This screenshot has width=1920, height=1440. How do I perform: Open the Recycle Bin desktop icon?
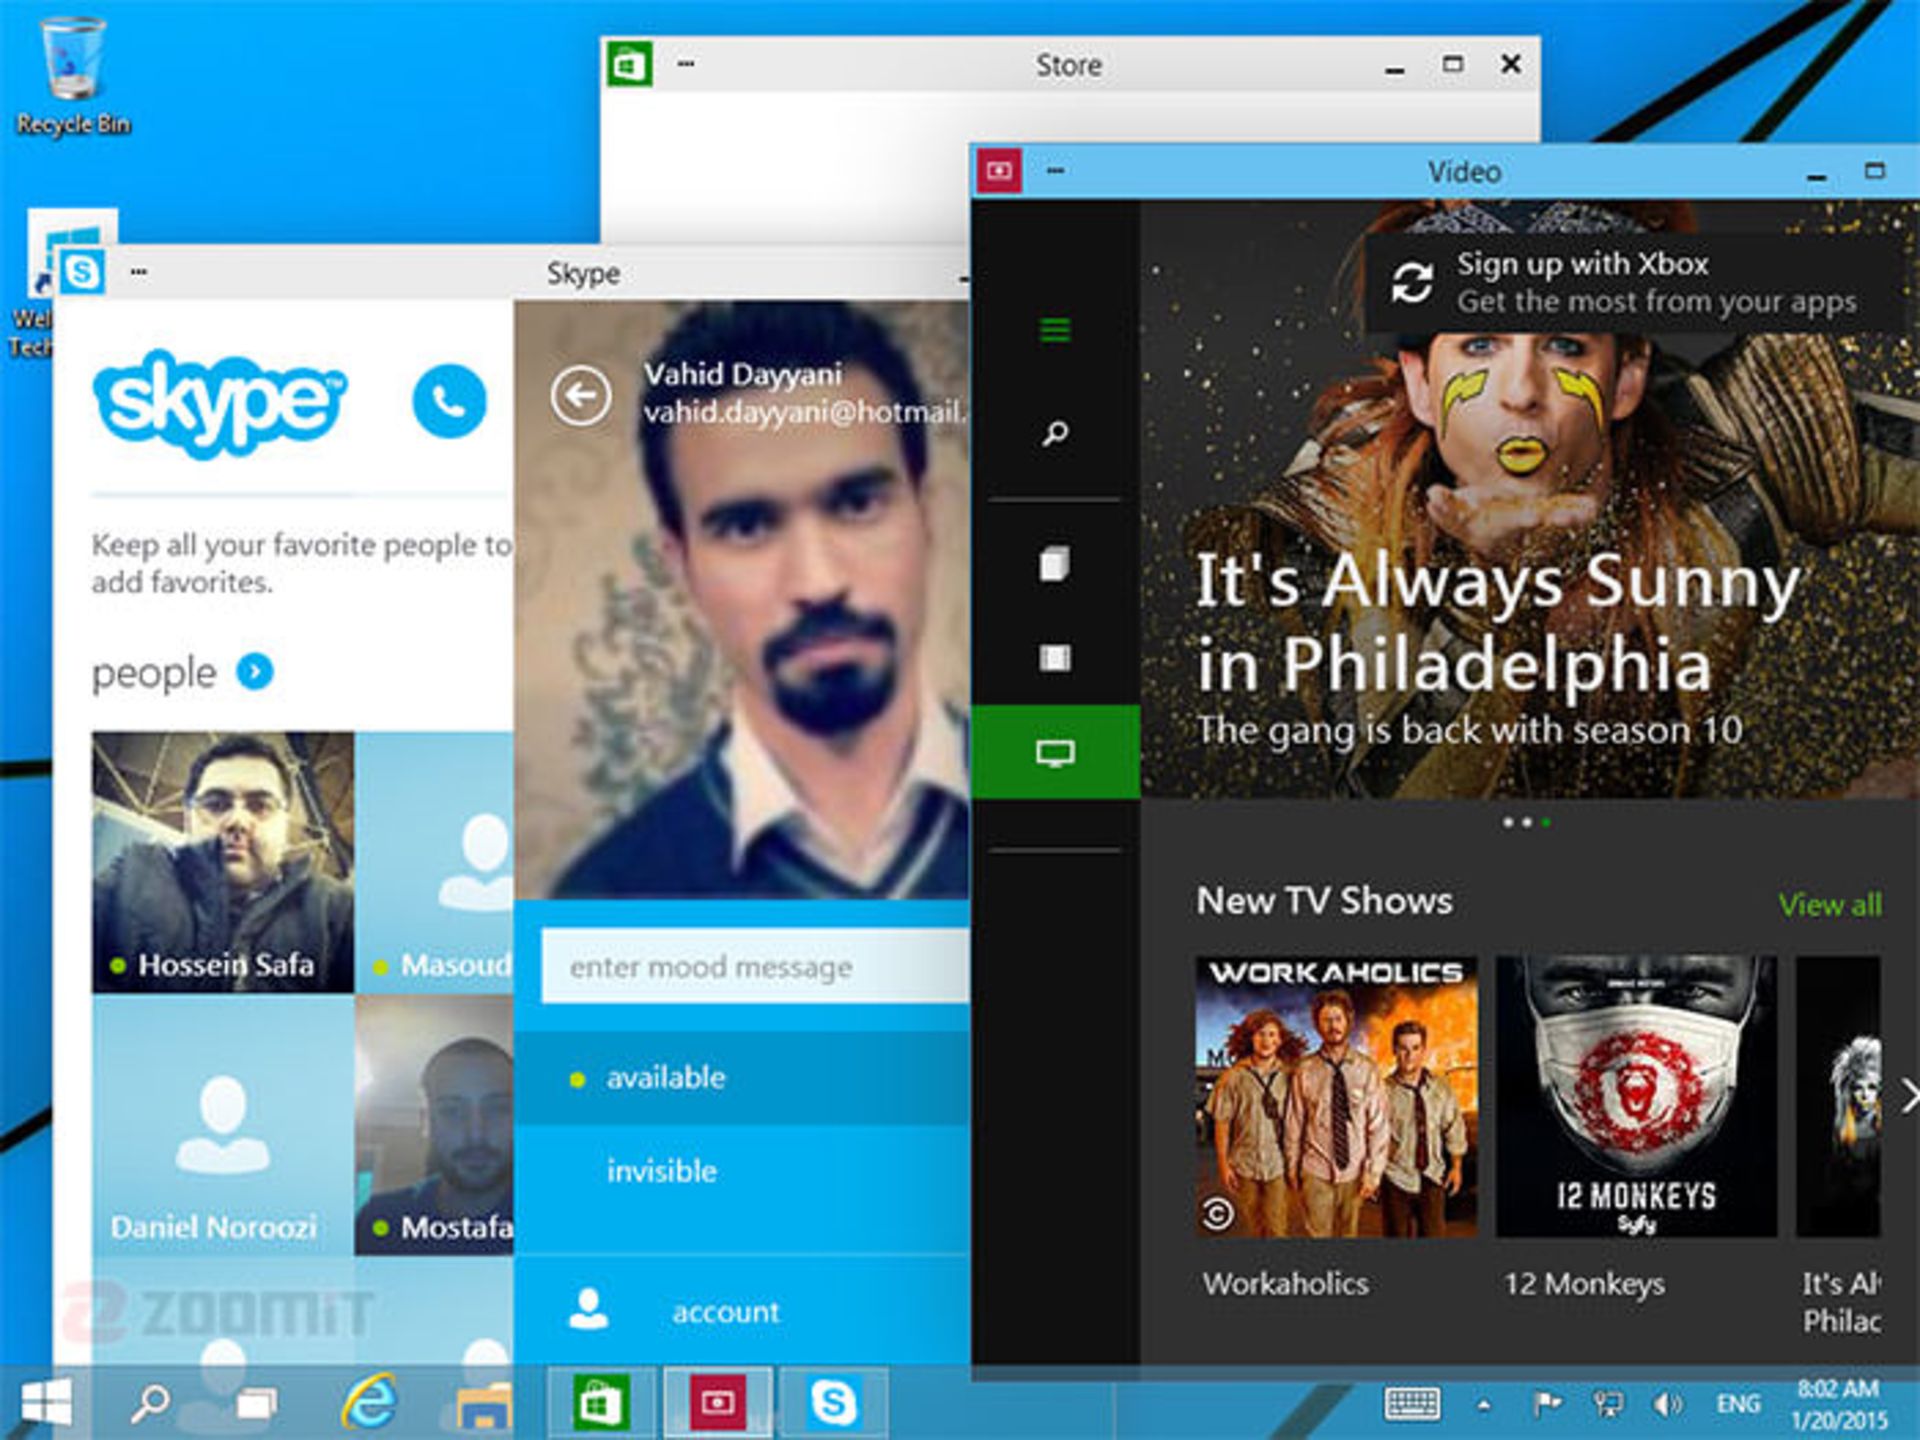72,75
